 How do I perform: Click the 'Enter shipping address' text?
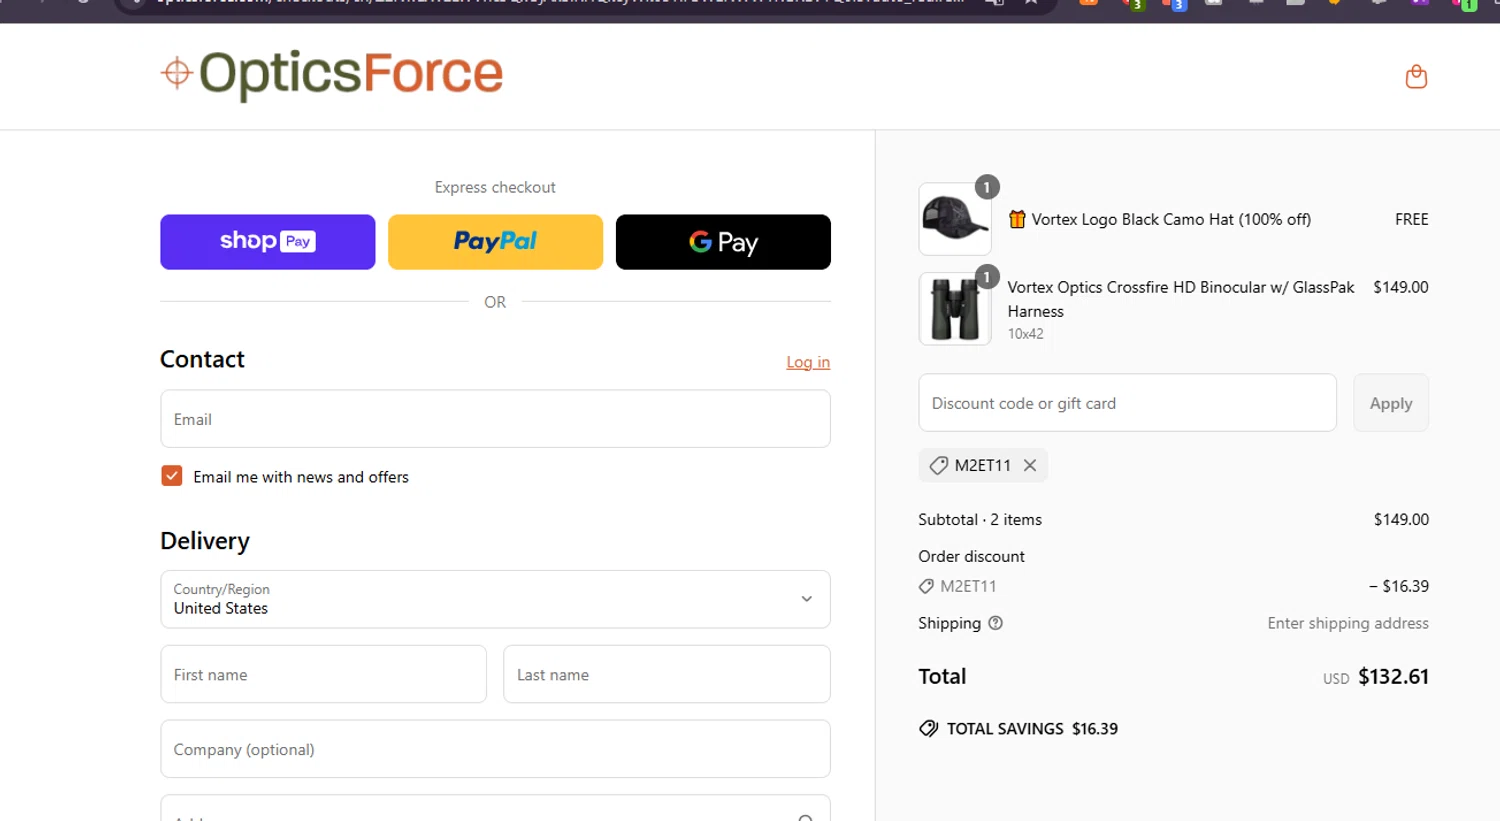(x=1348, y=623)
